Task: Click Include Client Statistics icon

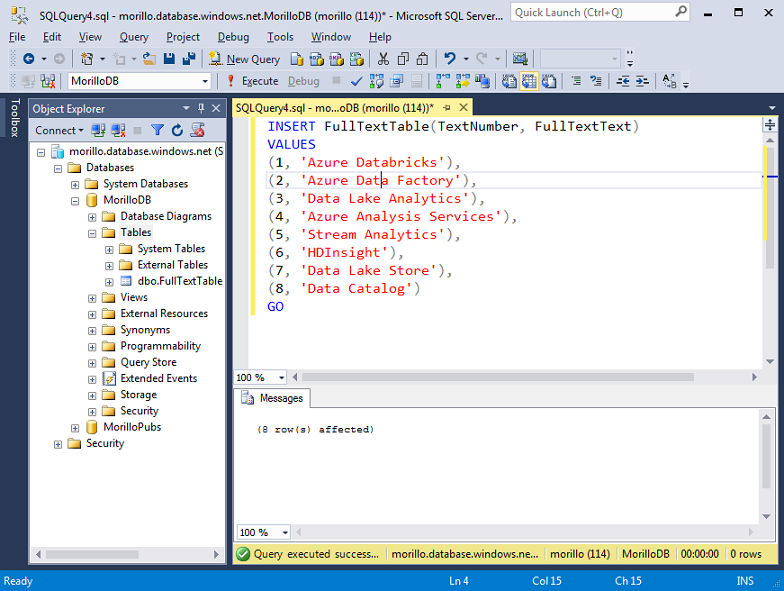Action: (x=482, y=81)
